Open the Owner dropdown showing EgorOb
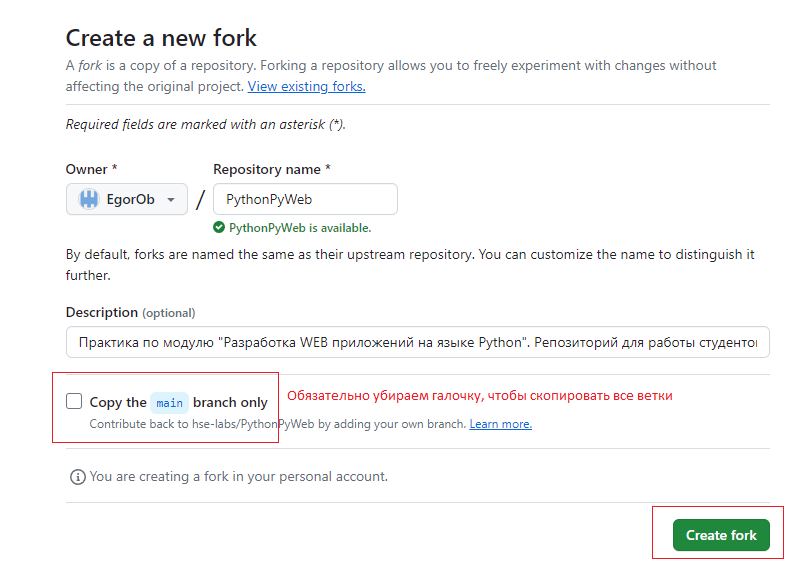 126,199
